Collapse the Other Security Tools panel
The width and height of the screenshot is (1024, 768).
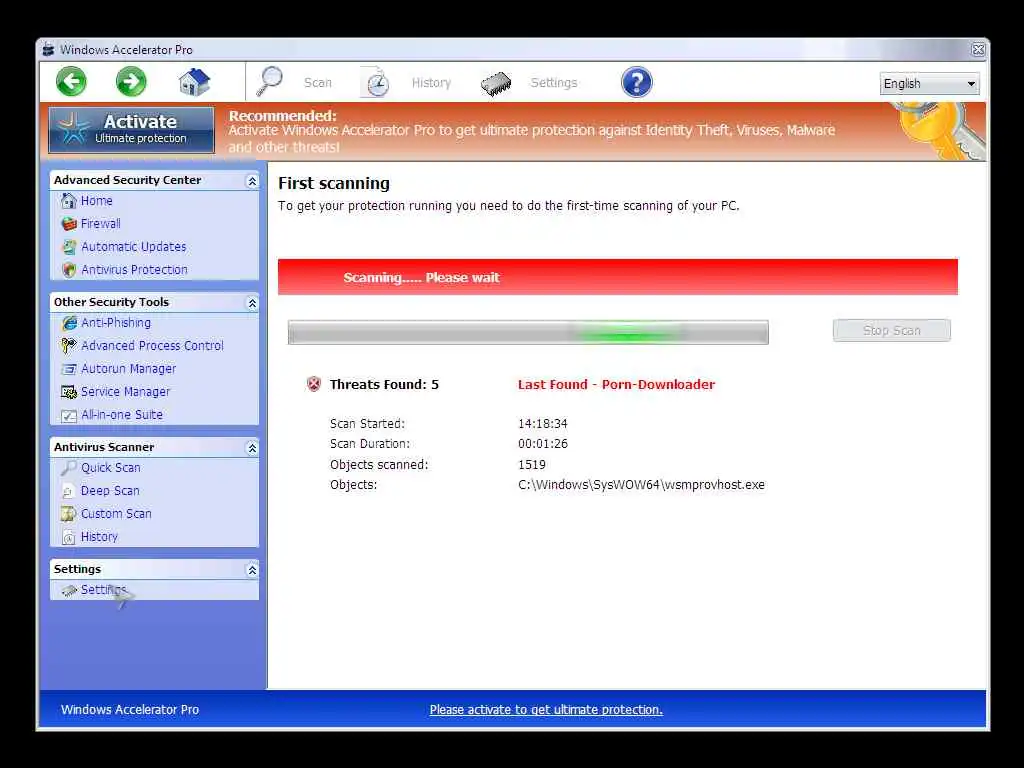point(252,303)
